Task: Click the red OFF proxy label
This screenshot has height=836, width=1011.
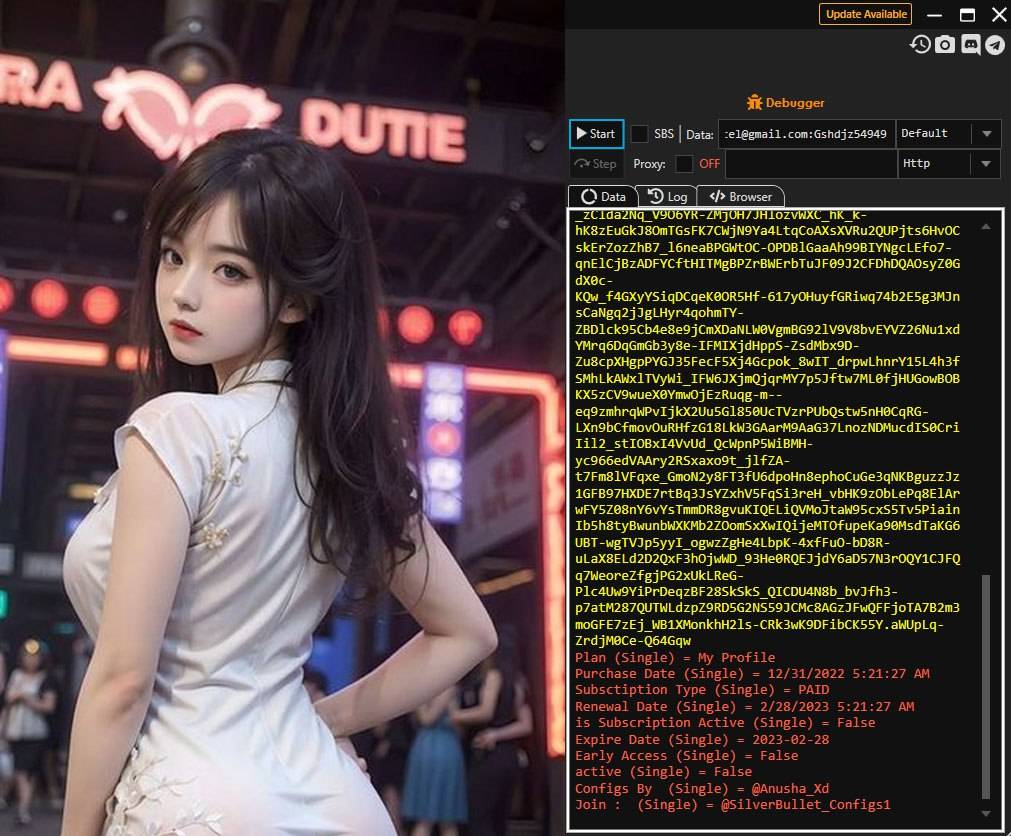Action: click(x=709, y=164)
